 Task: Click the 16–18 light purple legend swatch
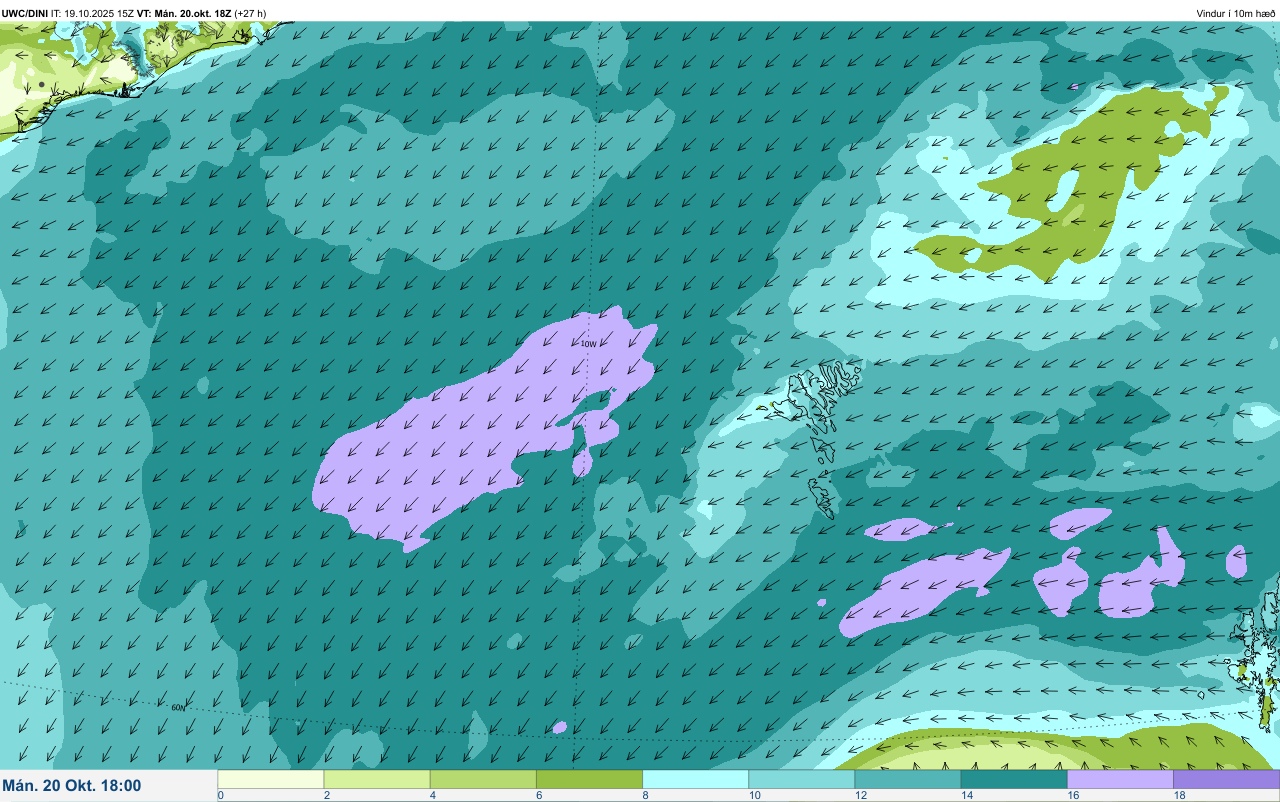click(1120, 779)
